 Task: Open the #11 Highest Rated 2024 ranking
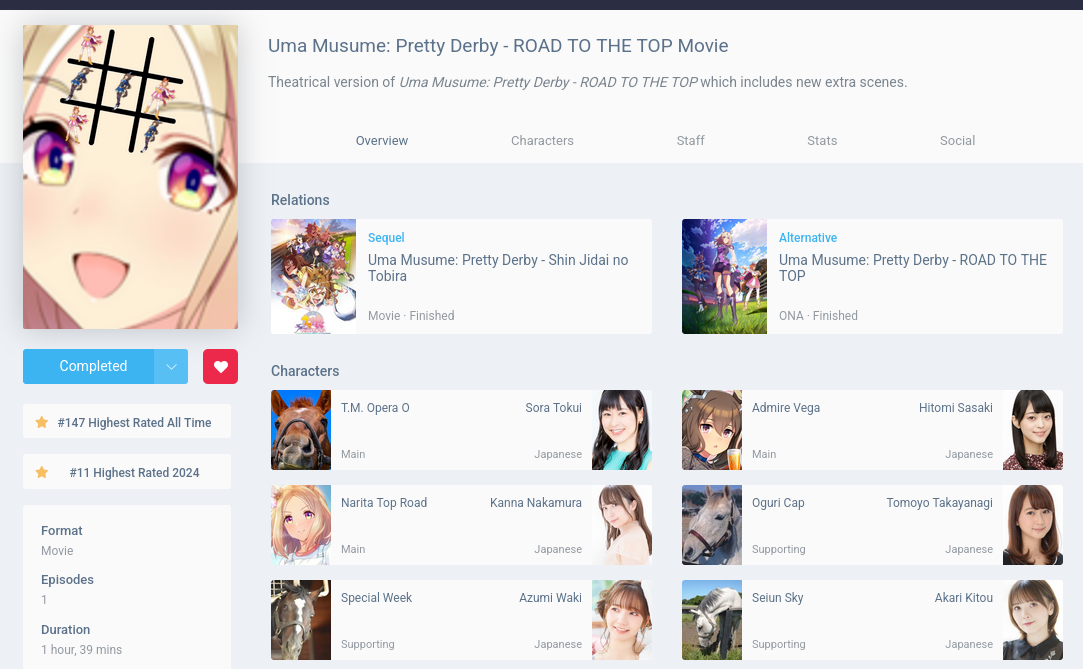pyautogui.click(x=127, y=472)
